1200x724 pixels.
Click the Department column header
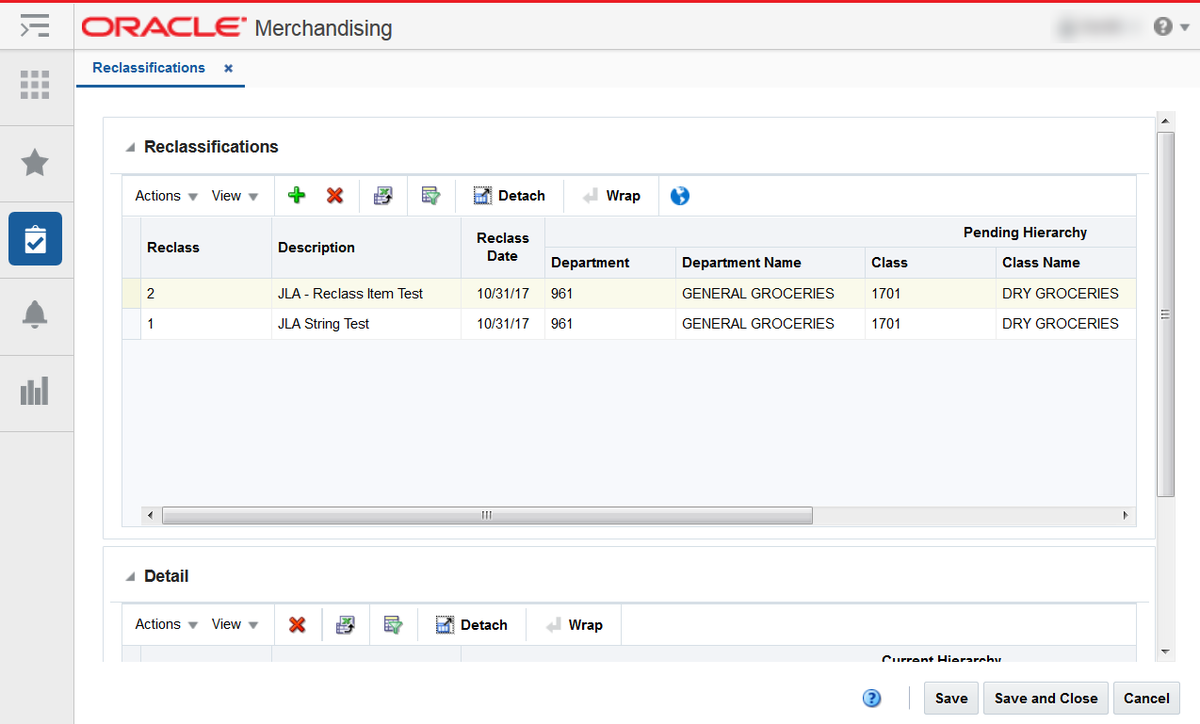[x=610, y=262]
